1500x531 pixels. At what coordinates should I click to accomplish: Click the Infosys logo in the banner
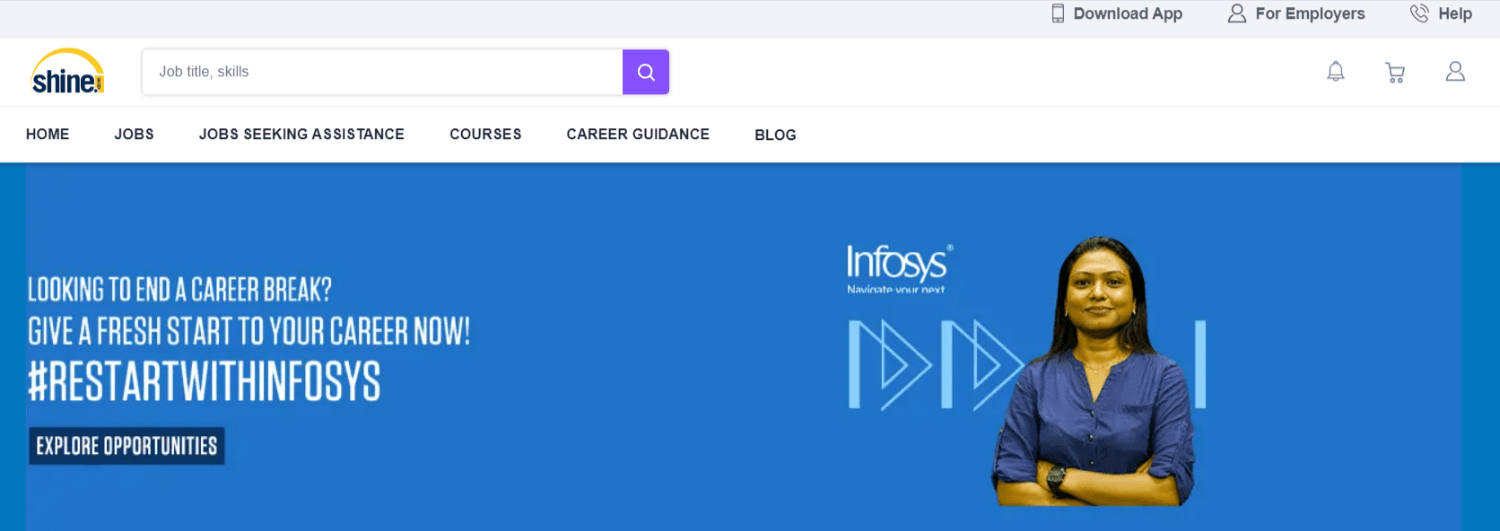point(899,264)
